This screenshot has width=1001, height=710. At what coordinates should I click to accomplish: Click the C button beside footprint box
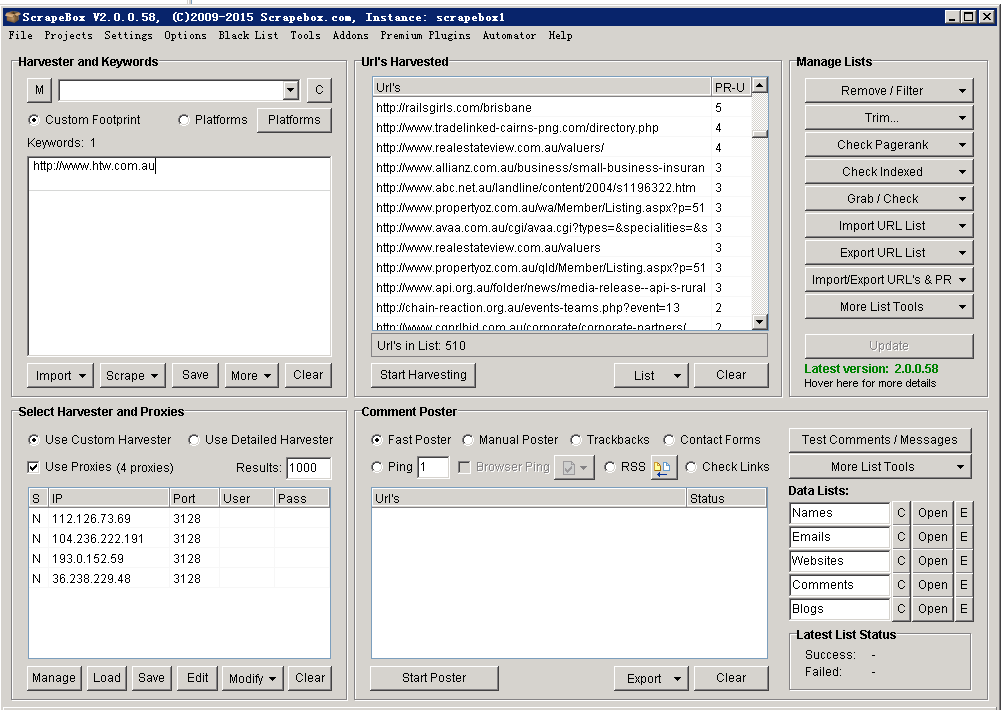(319, 90)
